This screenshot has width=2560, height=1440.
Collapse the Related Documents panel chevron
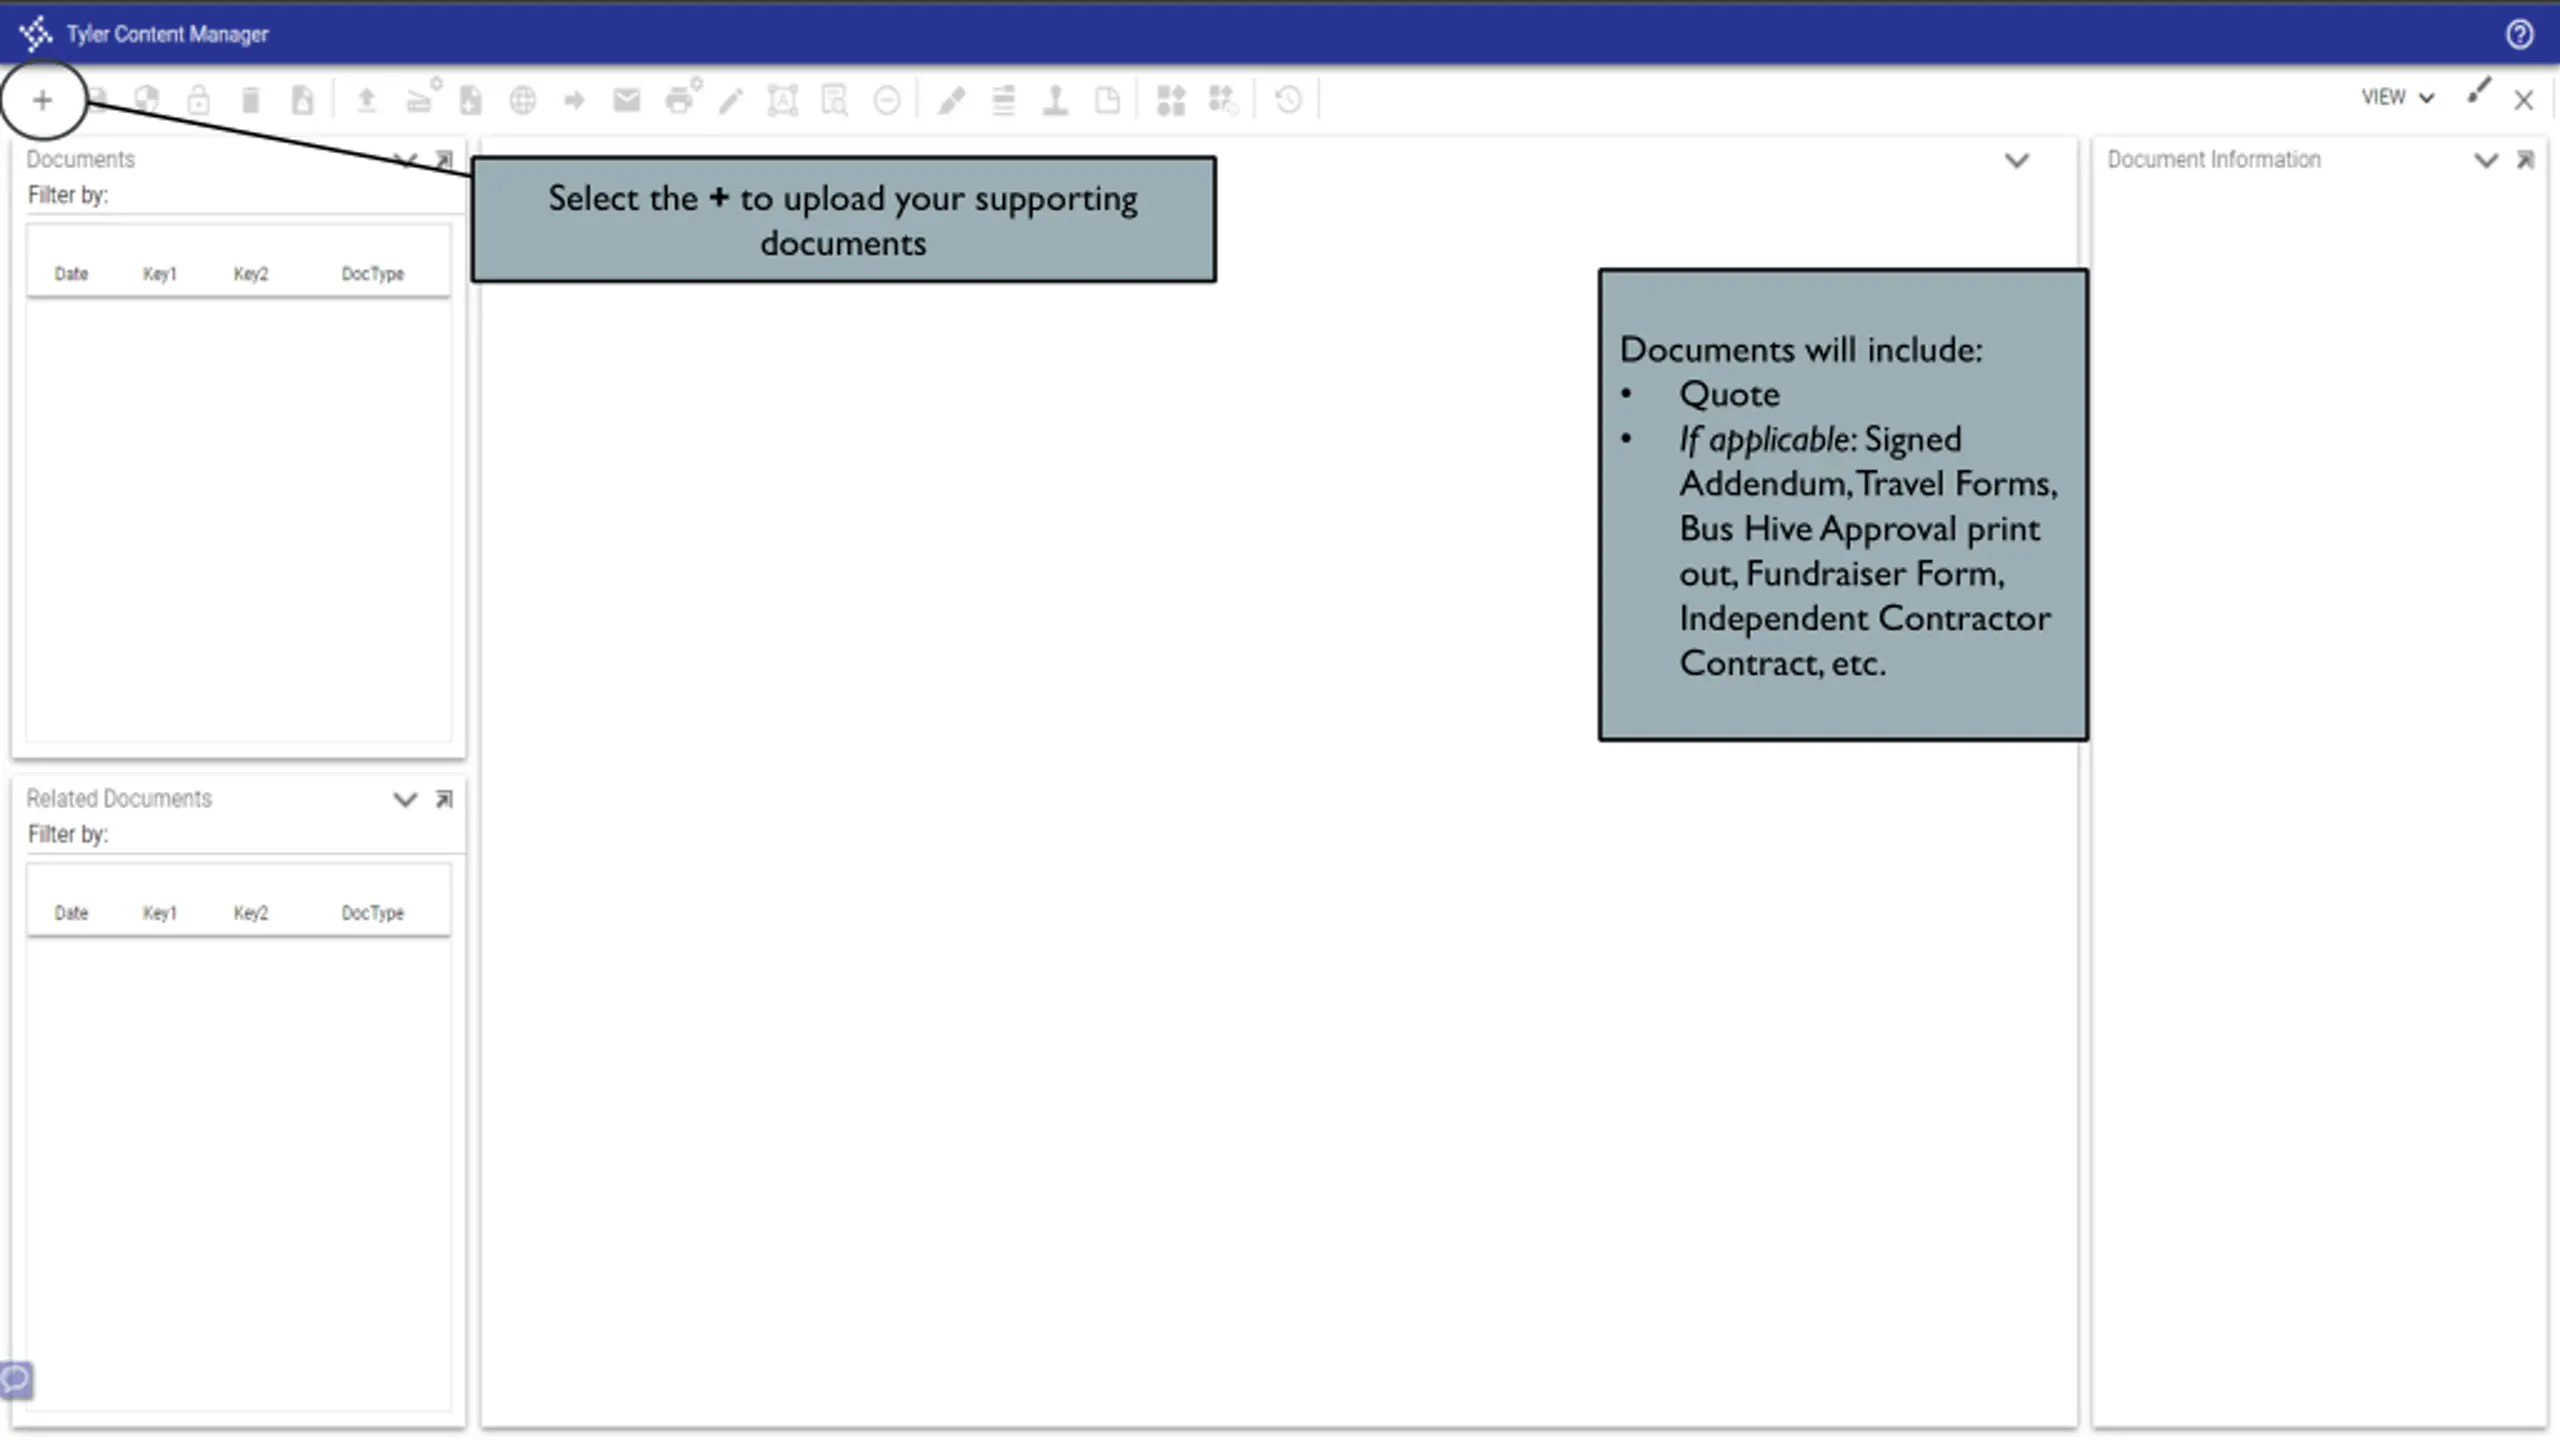coord(404,799)
